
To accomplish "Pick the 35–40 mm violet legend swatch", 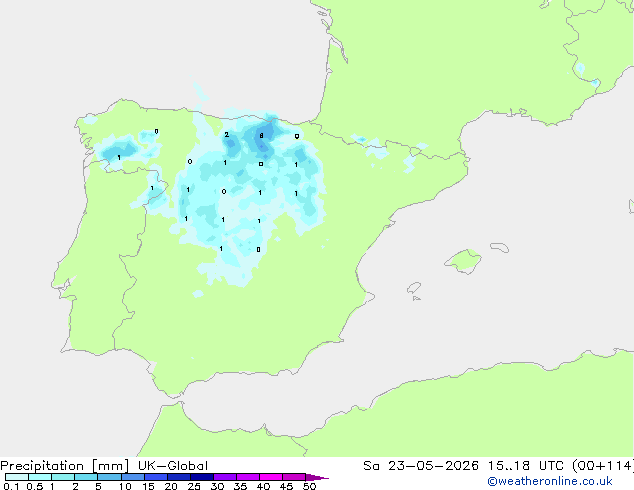I will coord(247,477).
